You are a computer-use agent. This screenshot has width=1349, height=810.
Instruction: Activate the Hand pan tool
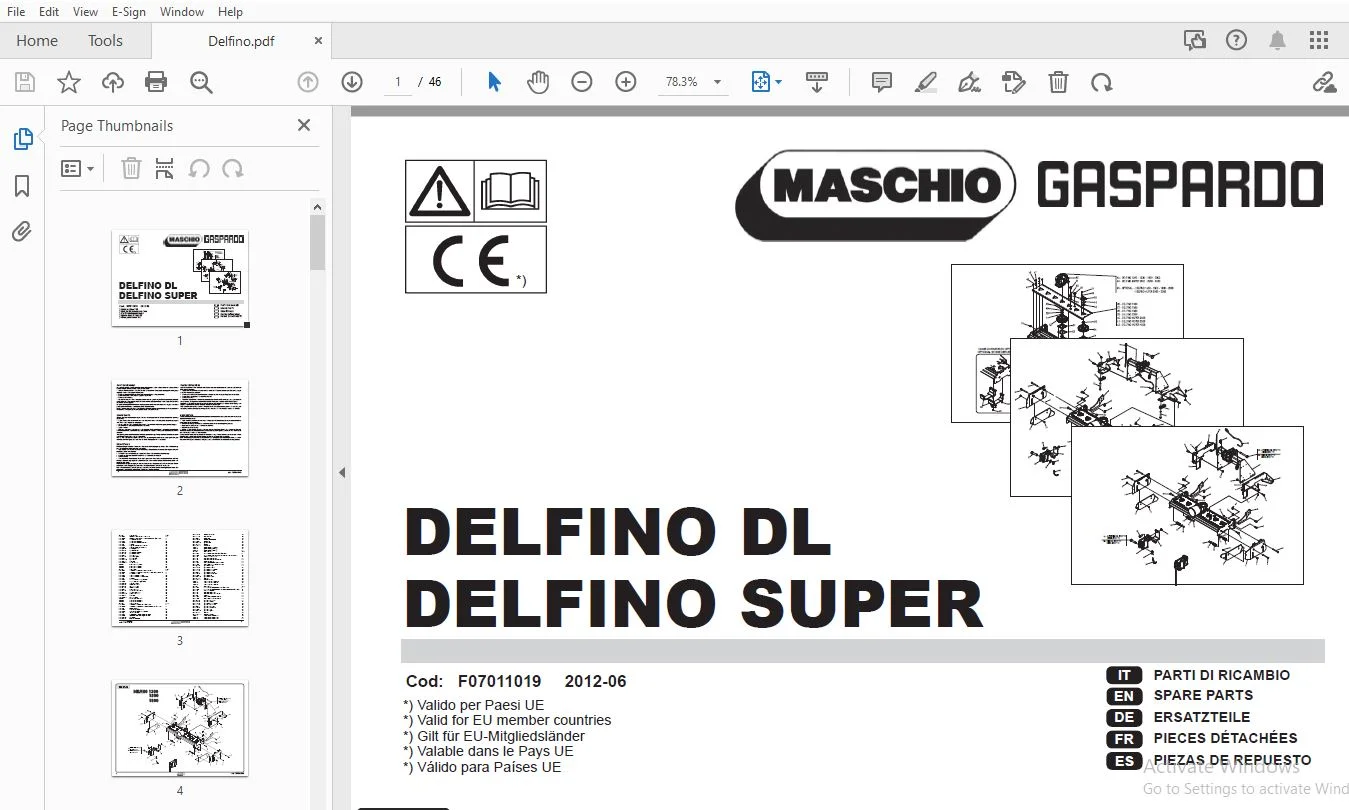(x=538, y=82)
